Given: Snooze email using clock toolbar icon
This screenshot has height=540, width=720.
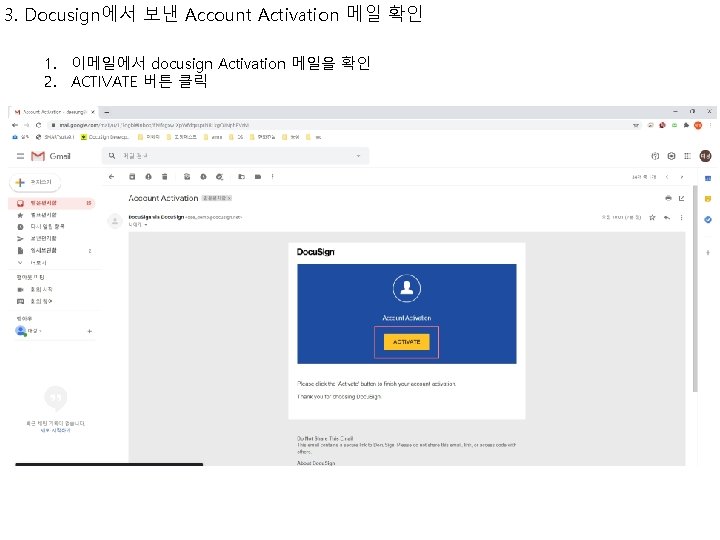Looking at the screenshot, I should tap(203, 176).
